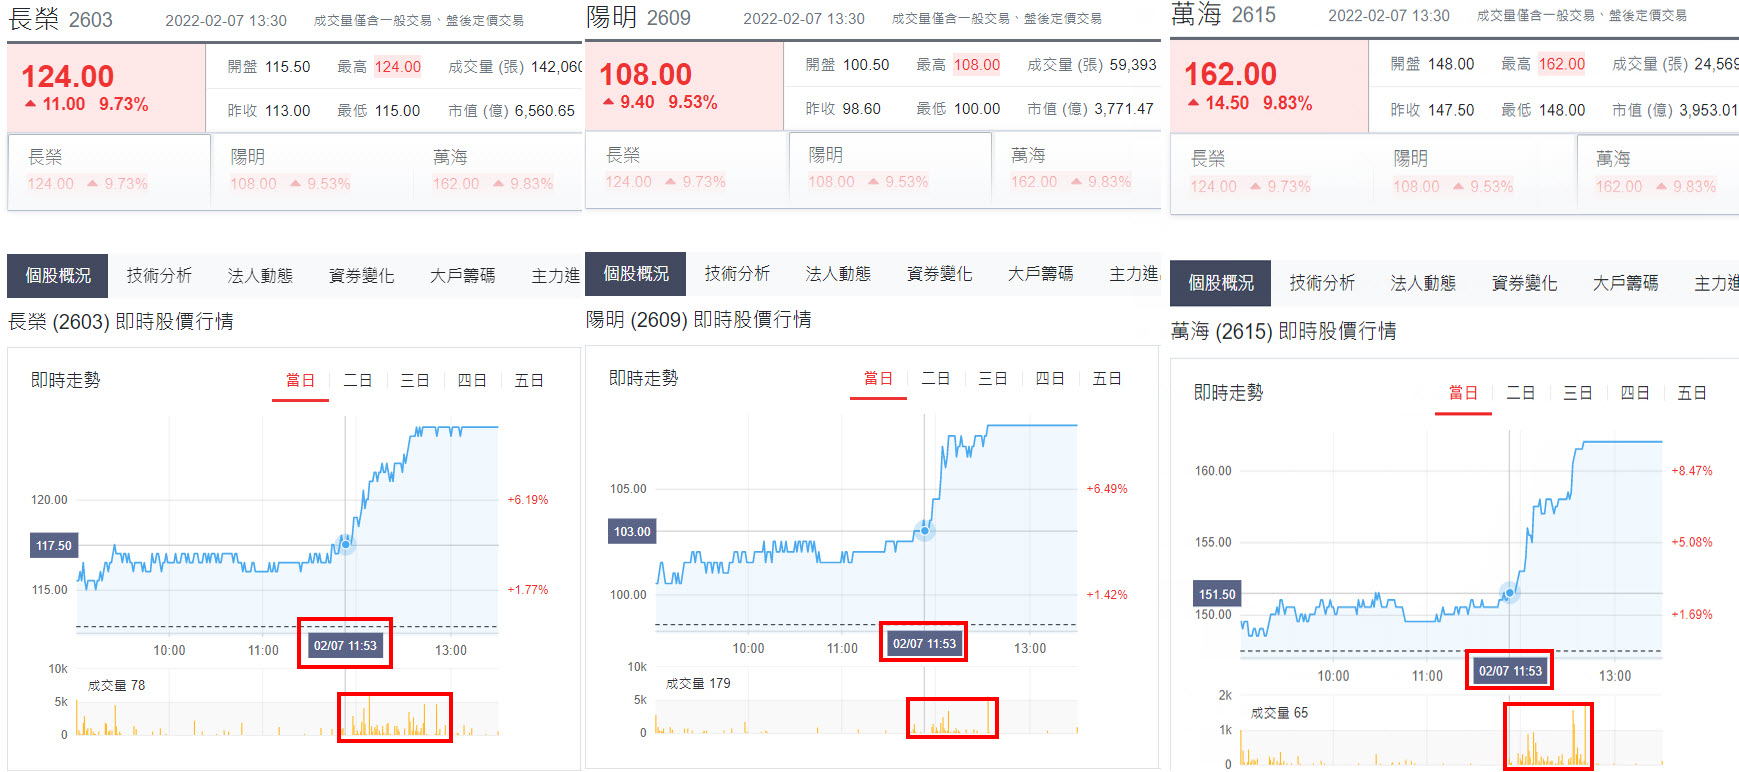Open 技術分析 tab in the 長榮 2603 panel
Viewport: 1739px width, 772px height.
(159, 275)
